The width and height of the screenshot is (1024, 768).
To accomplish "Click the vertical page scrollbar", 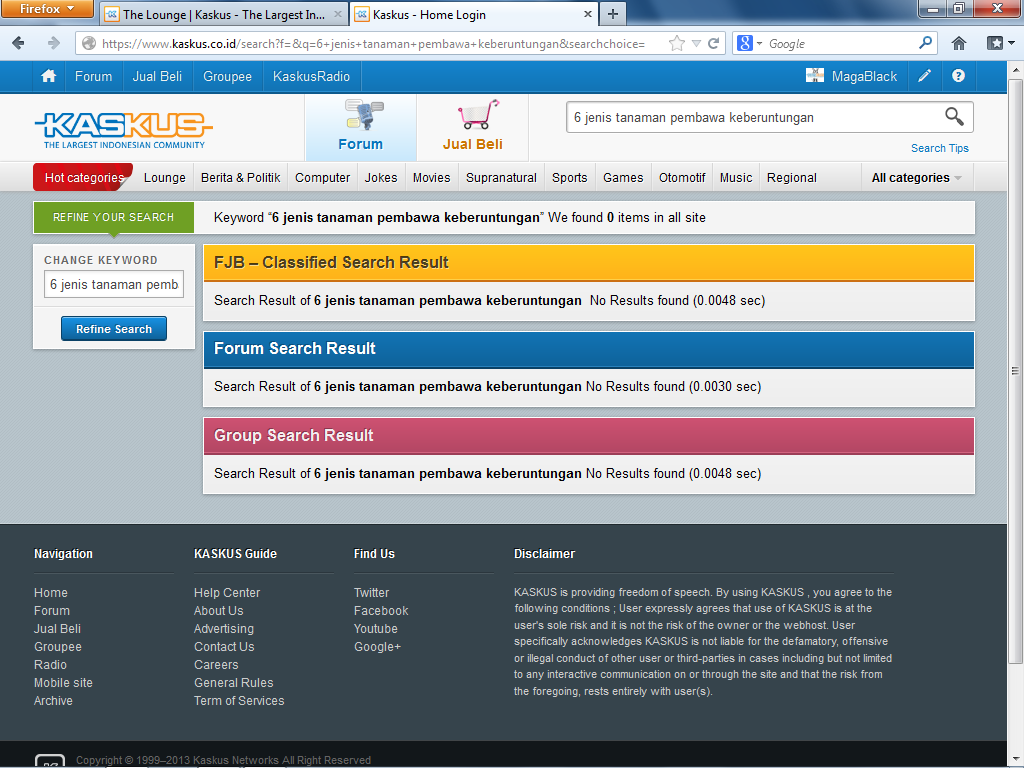I will tap(1015, 370).
